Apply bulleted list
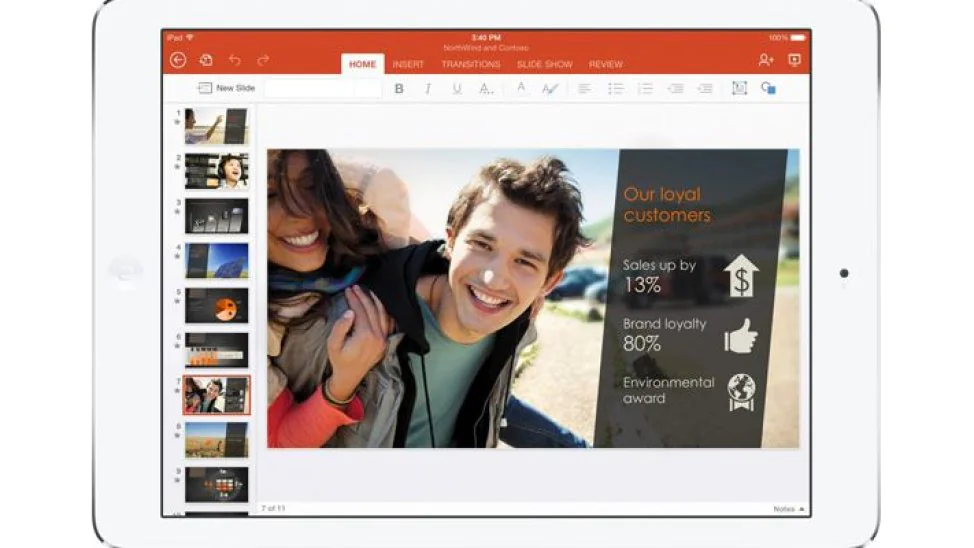The image size is (974, 548). 616,89
